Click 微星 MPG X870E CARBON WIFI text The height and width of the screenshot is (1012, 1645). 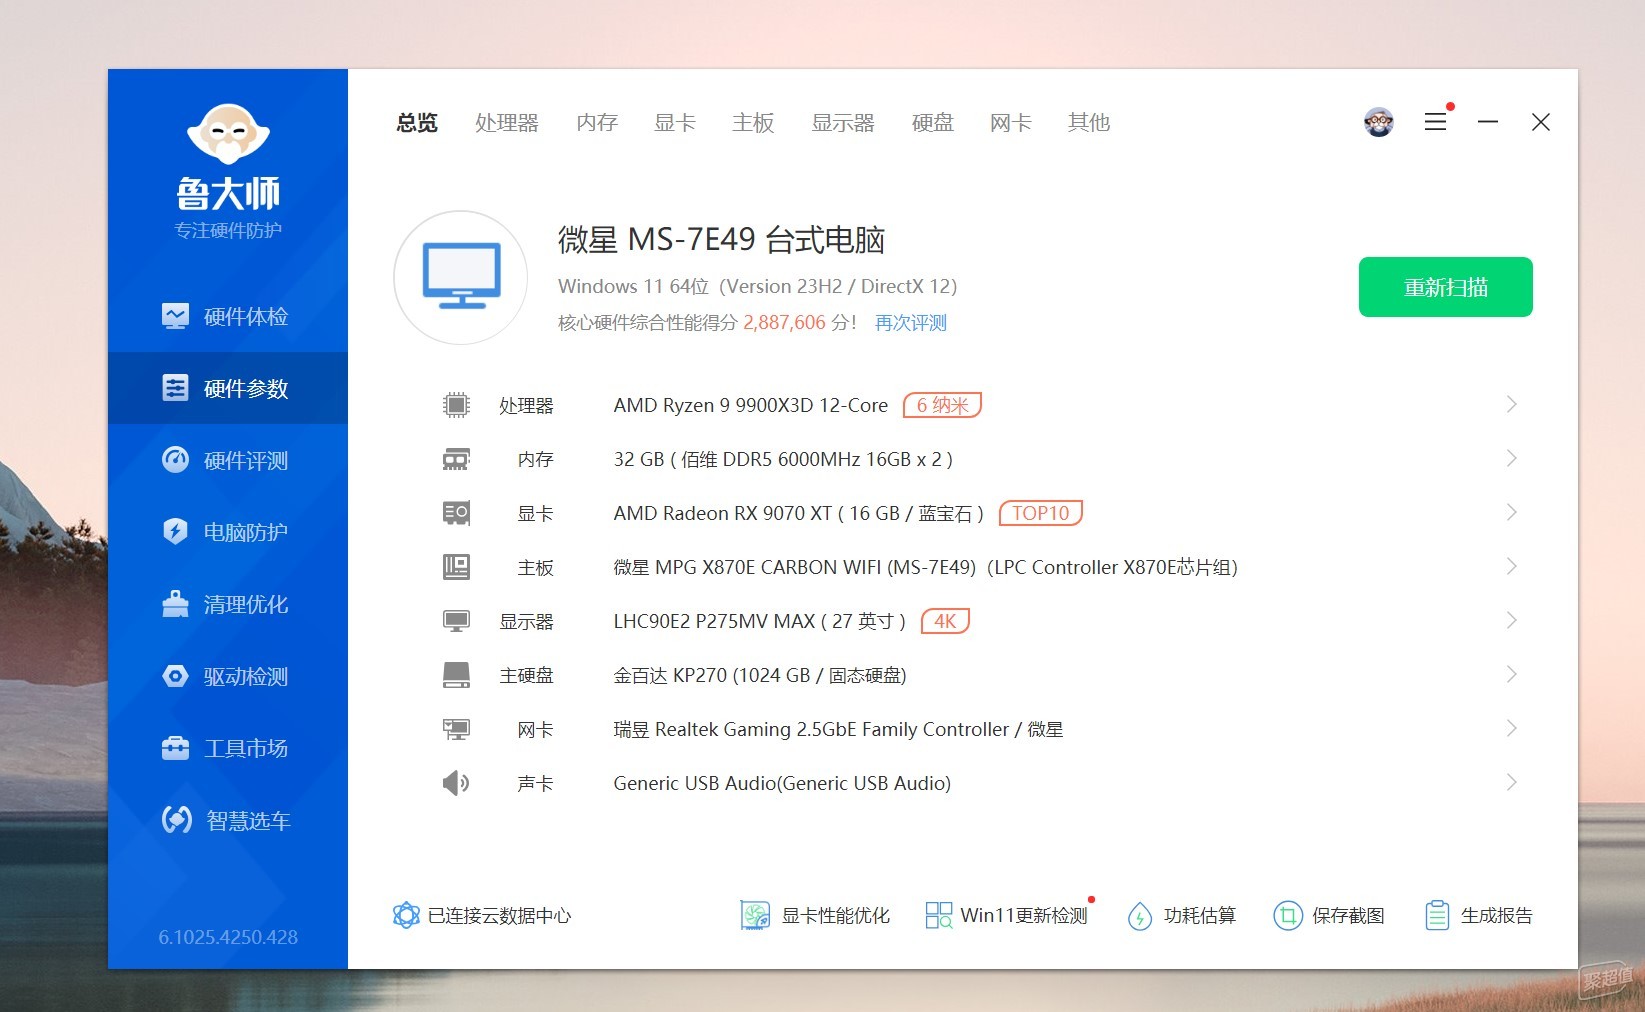click(x=925, y=567)
